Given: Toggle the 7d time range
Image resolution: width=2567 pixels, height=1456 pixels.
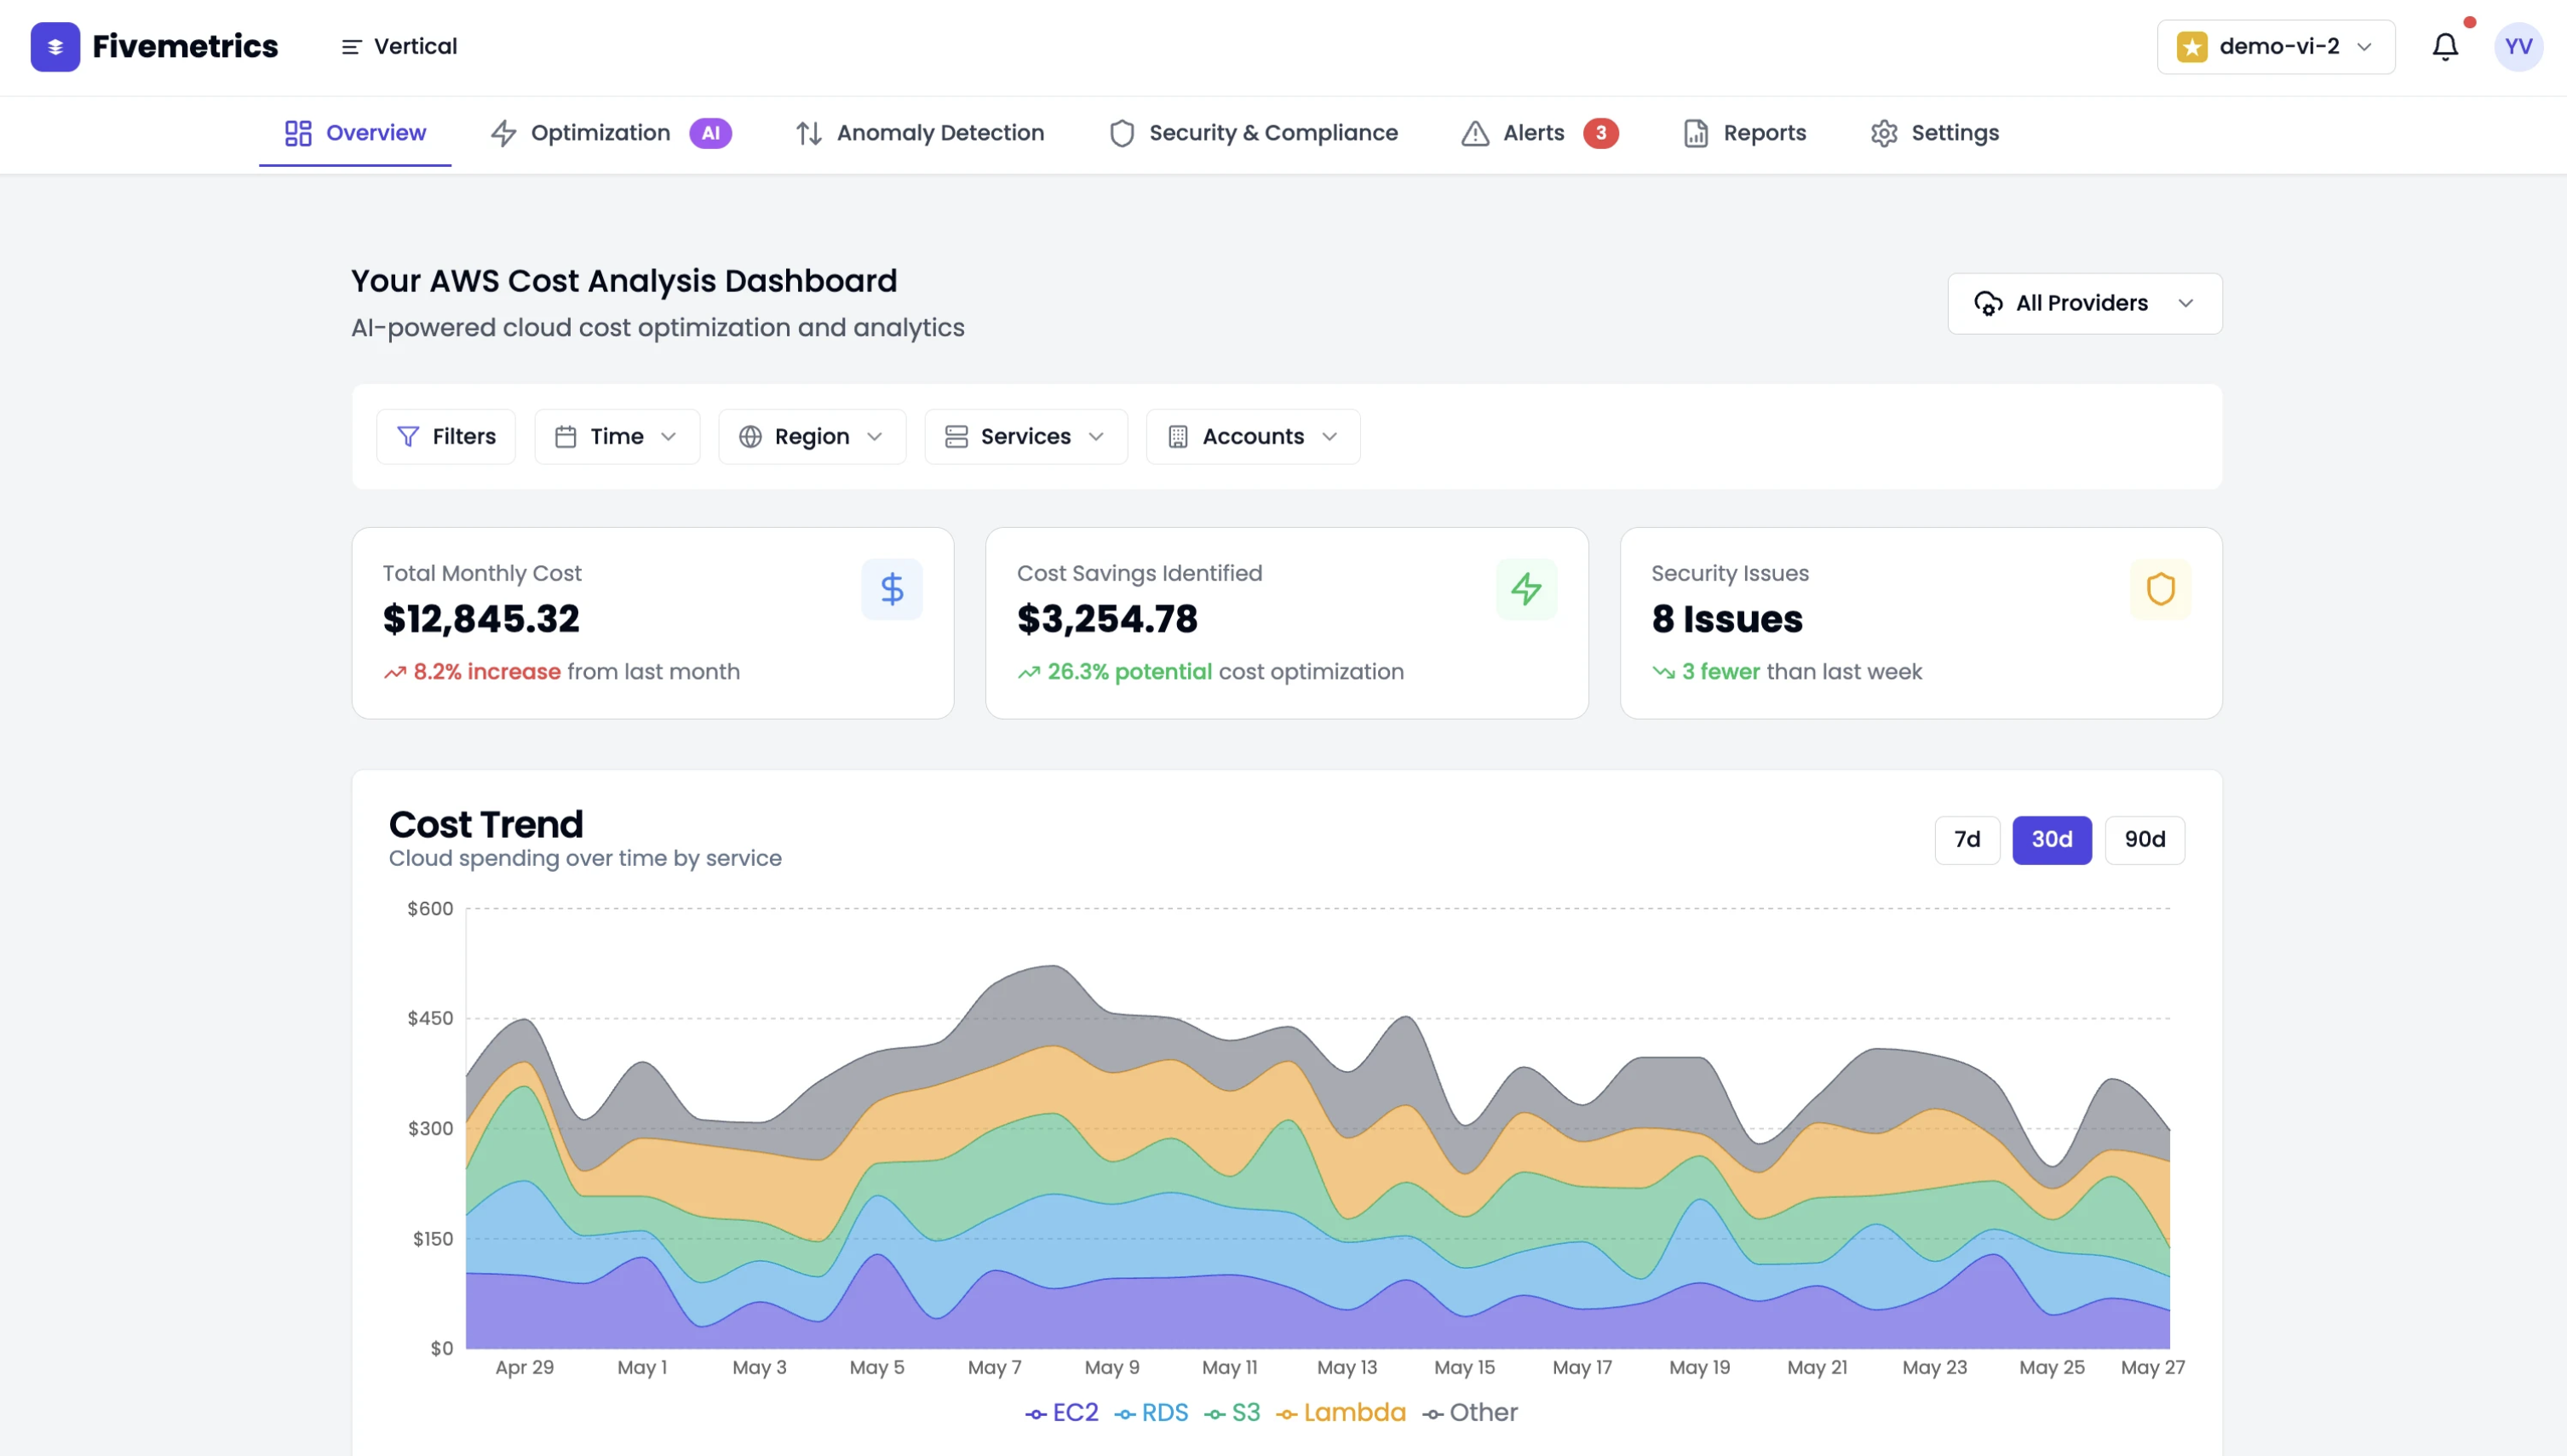Looking at the screenshot, I should [x=1967, y=840].
